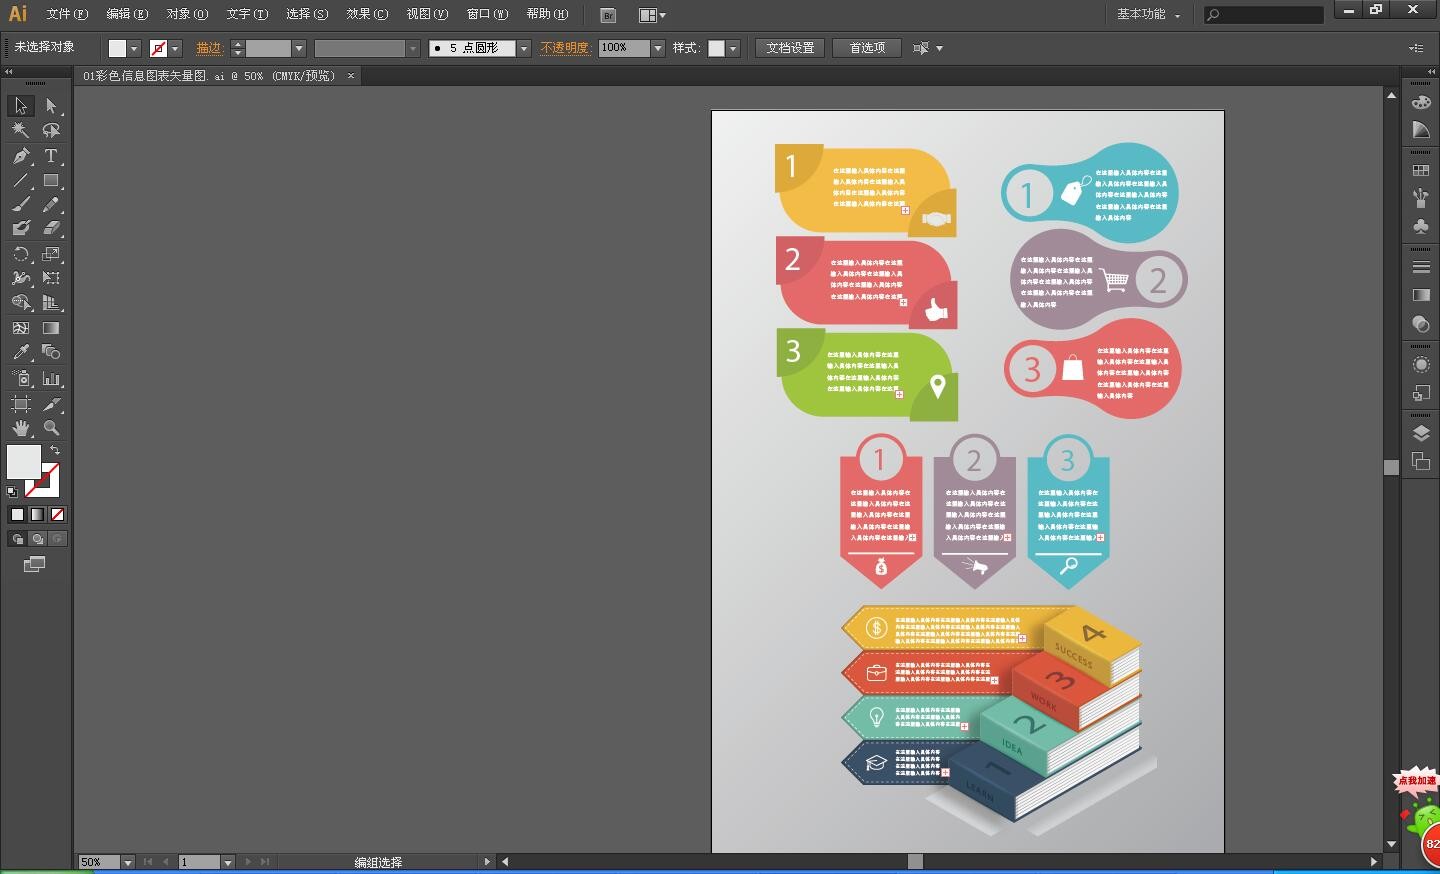Select the Direct Selection tool
The width and height of the screenshot is (1440, 874).
point(51,106)
